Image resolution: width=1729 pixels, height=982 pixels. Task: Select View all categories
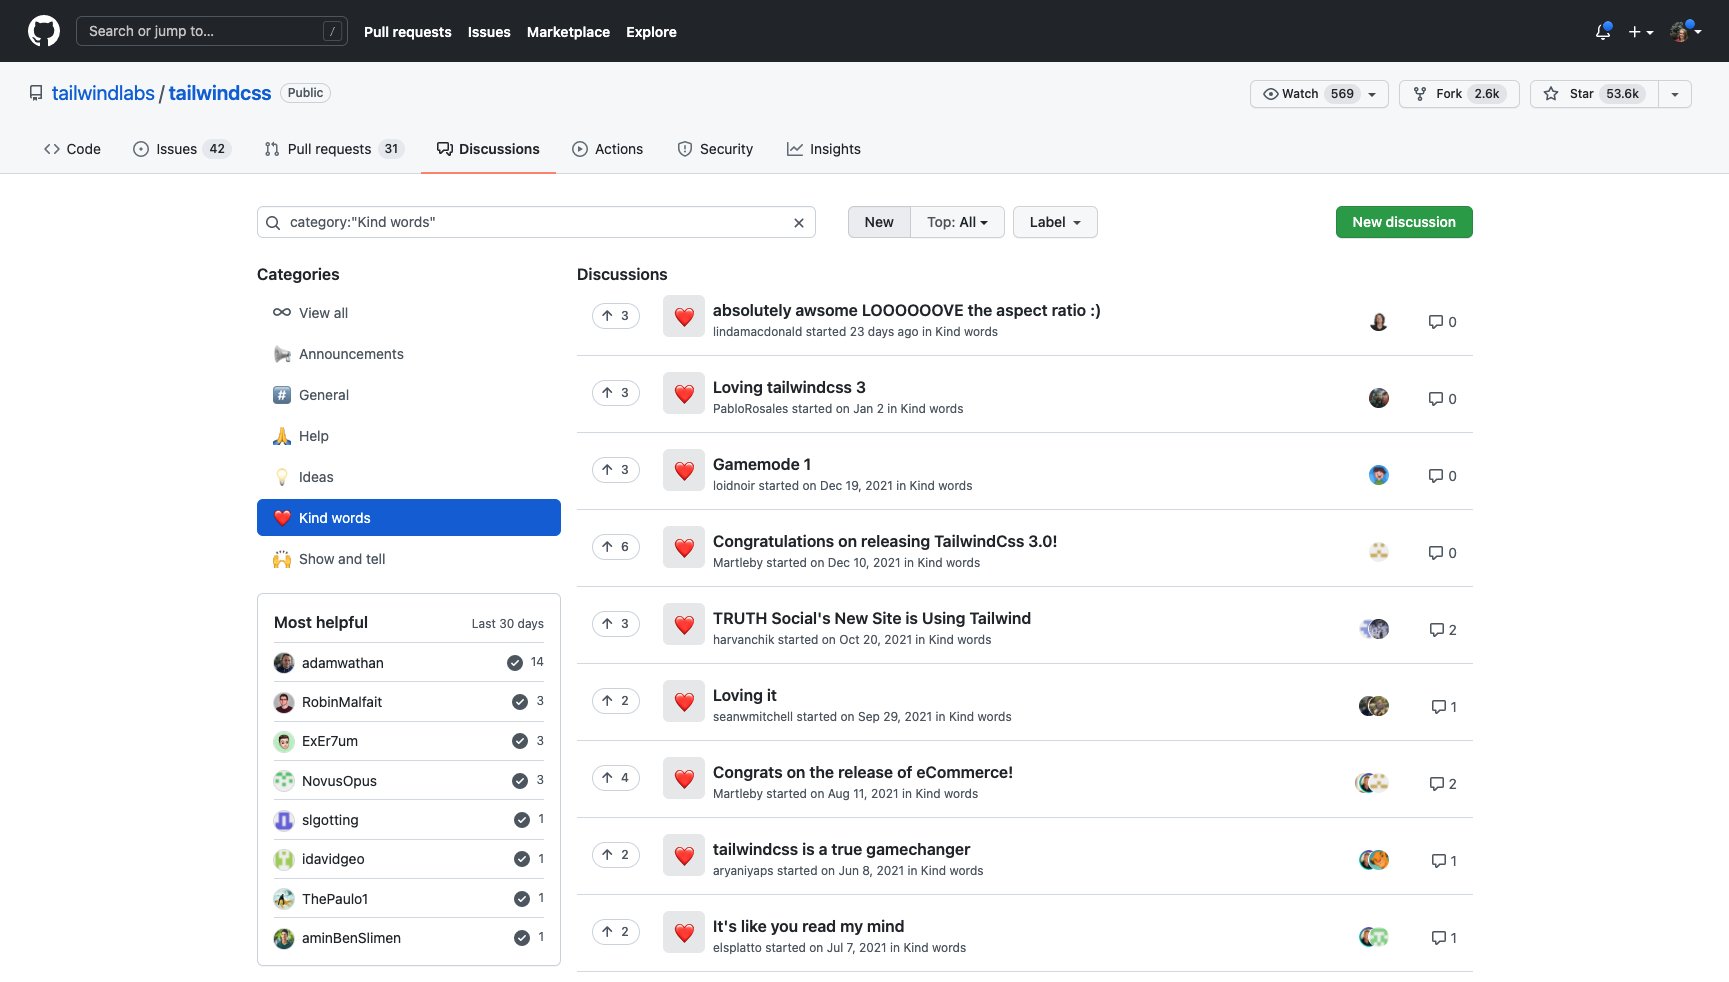409,313
